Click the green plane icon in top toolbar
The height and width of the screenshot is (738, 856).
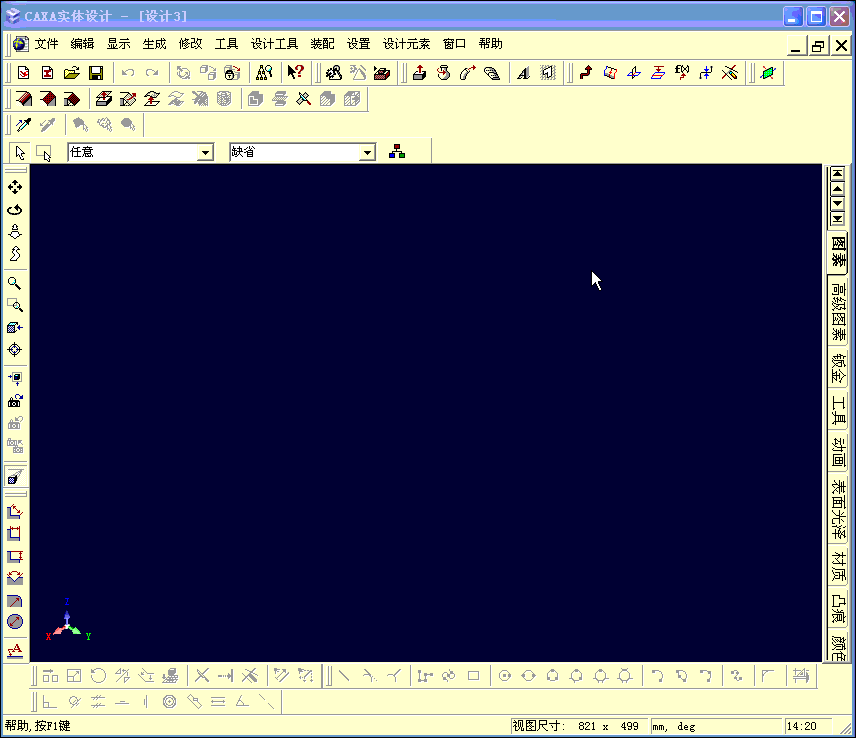(768, 73)
